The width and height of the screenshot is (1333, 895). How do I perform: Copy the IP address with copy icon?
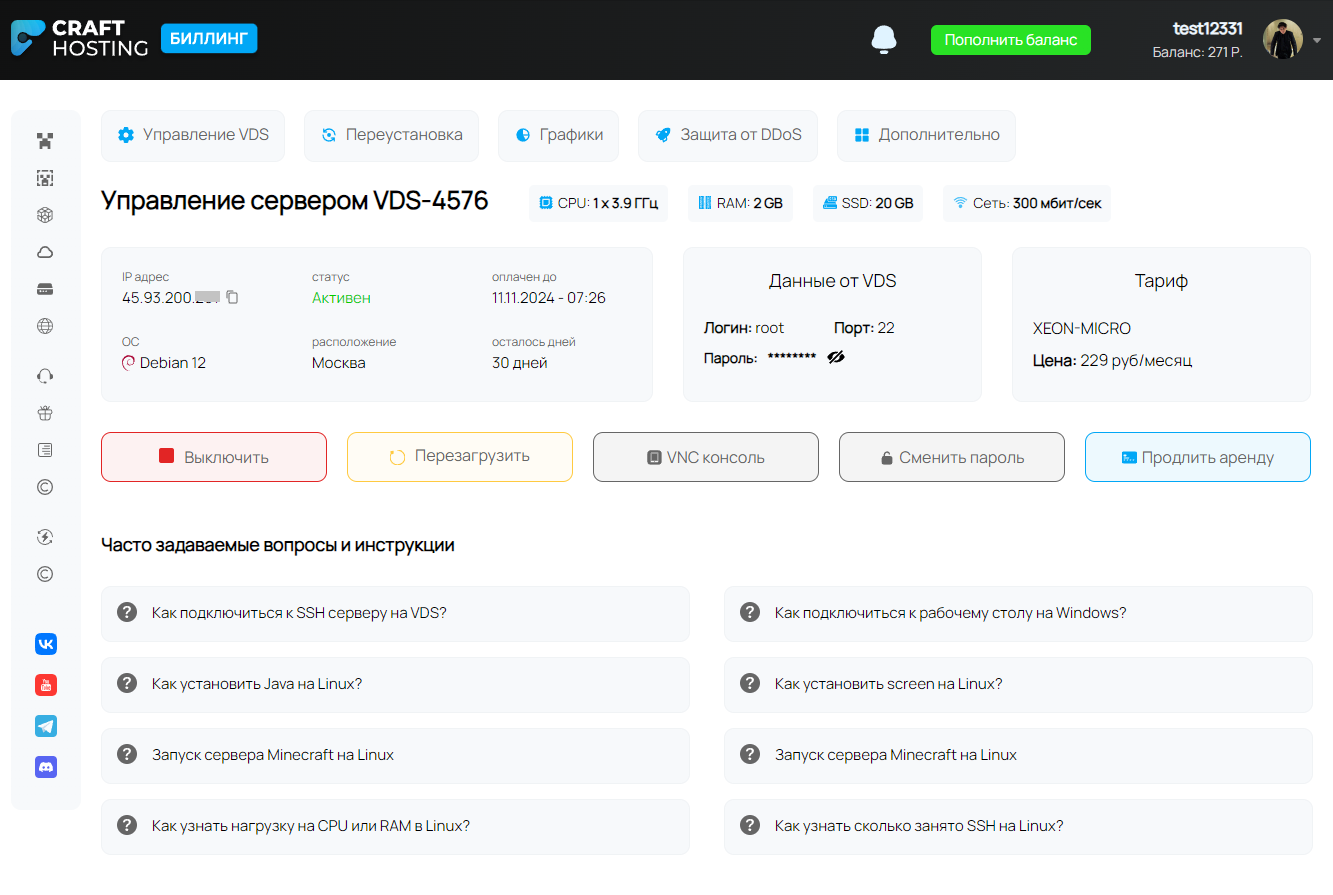(x=232, y=297)
